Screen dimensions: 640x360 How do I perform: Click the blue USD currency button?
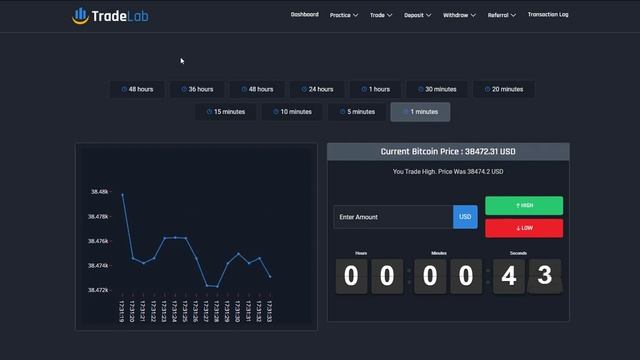(465, 217)
